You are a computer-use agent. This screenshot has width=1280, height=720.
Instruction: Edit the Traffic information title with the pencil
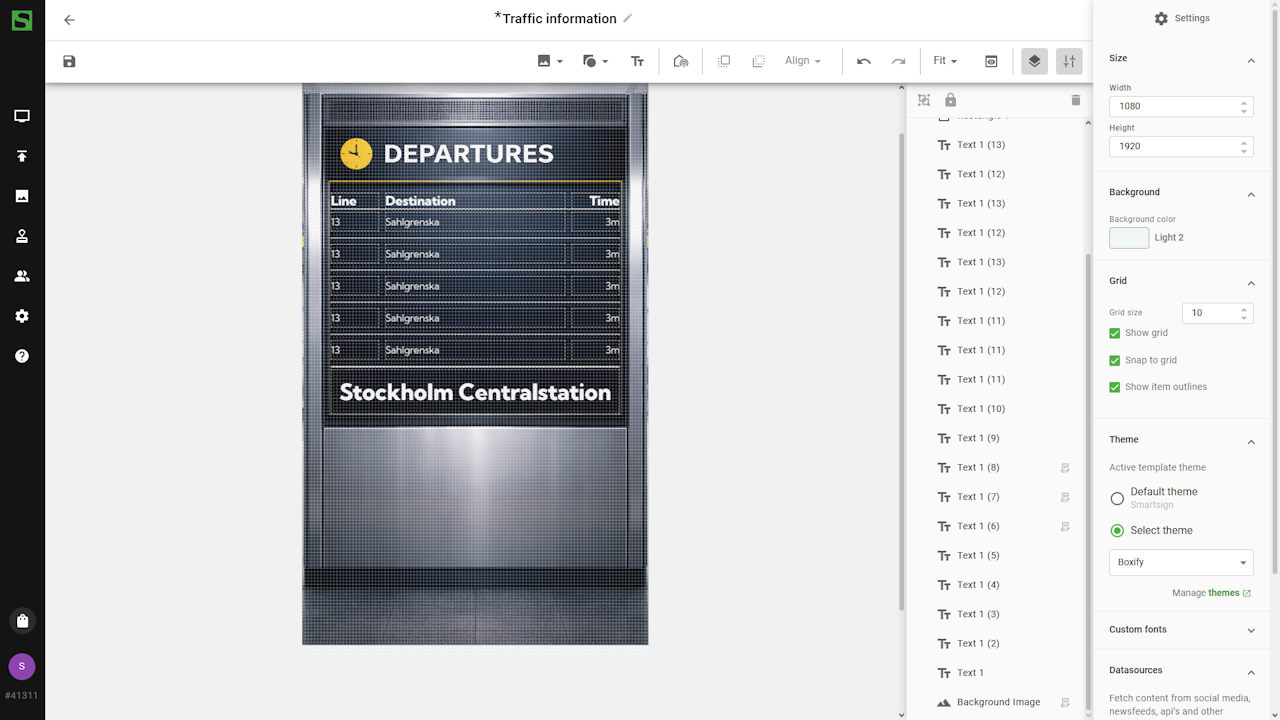click(x=628, y=18)
